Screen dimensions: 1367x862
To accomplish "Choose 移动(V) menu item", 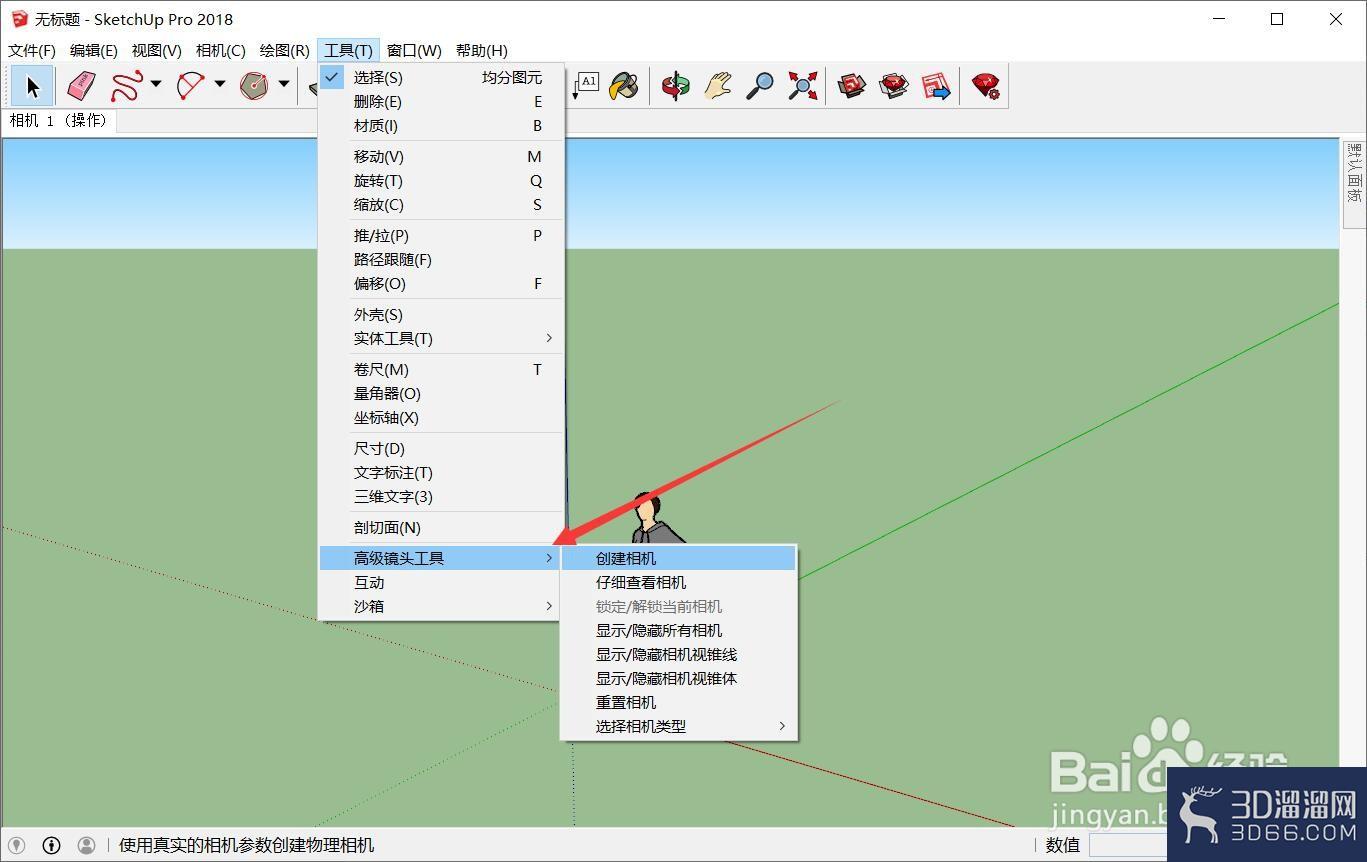I will point(441,156).
